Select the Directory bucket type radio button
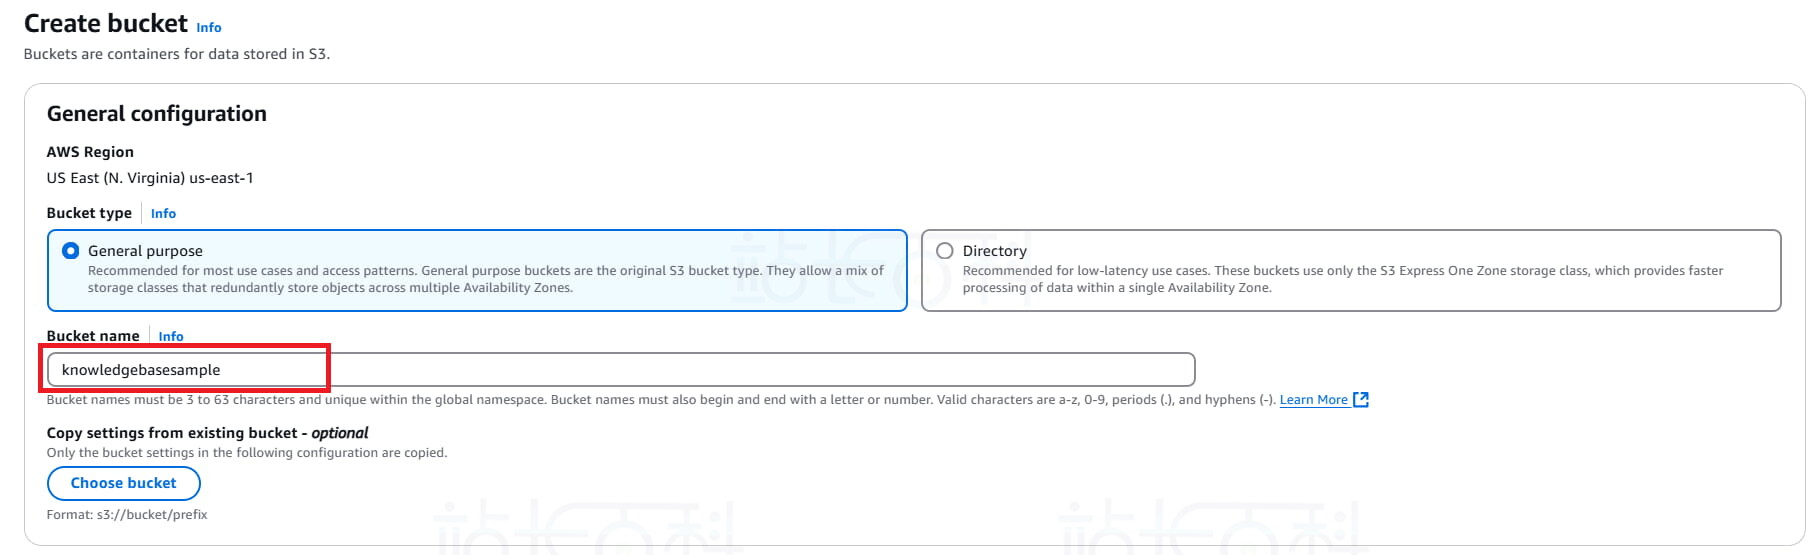 [x=945, y=251]
